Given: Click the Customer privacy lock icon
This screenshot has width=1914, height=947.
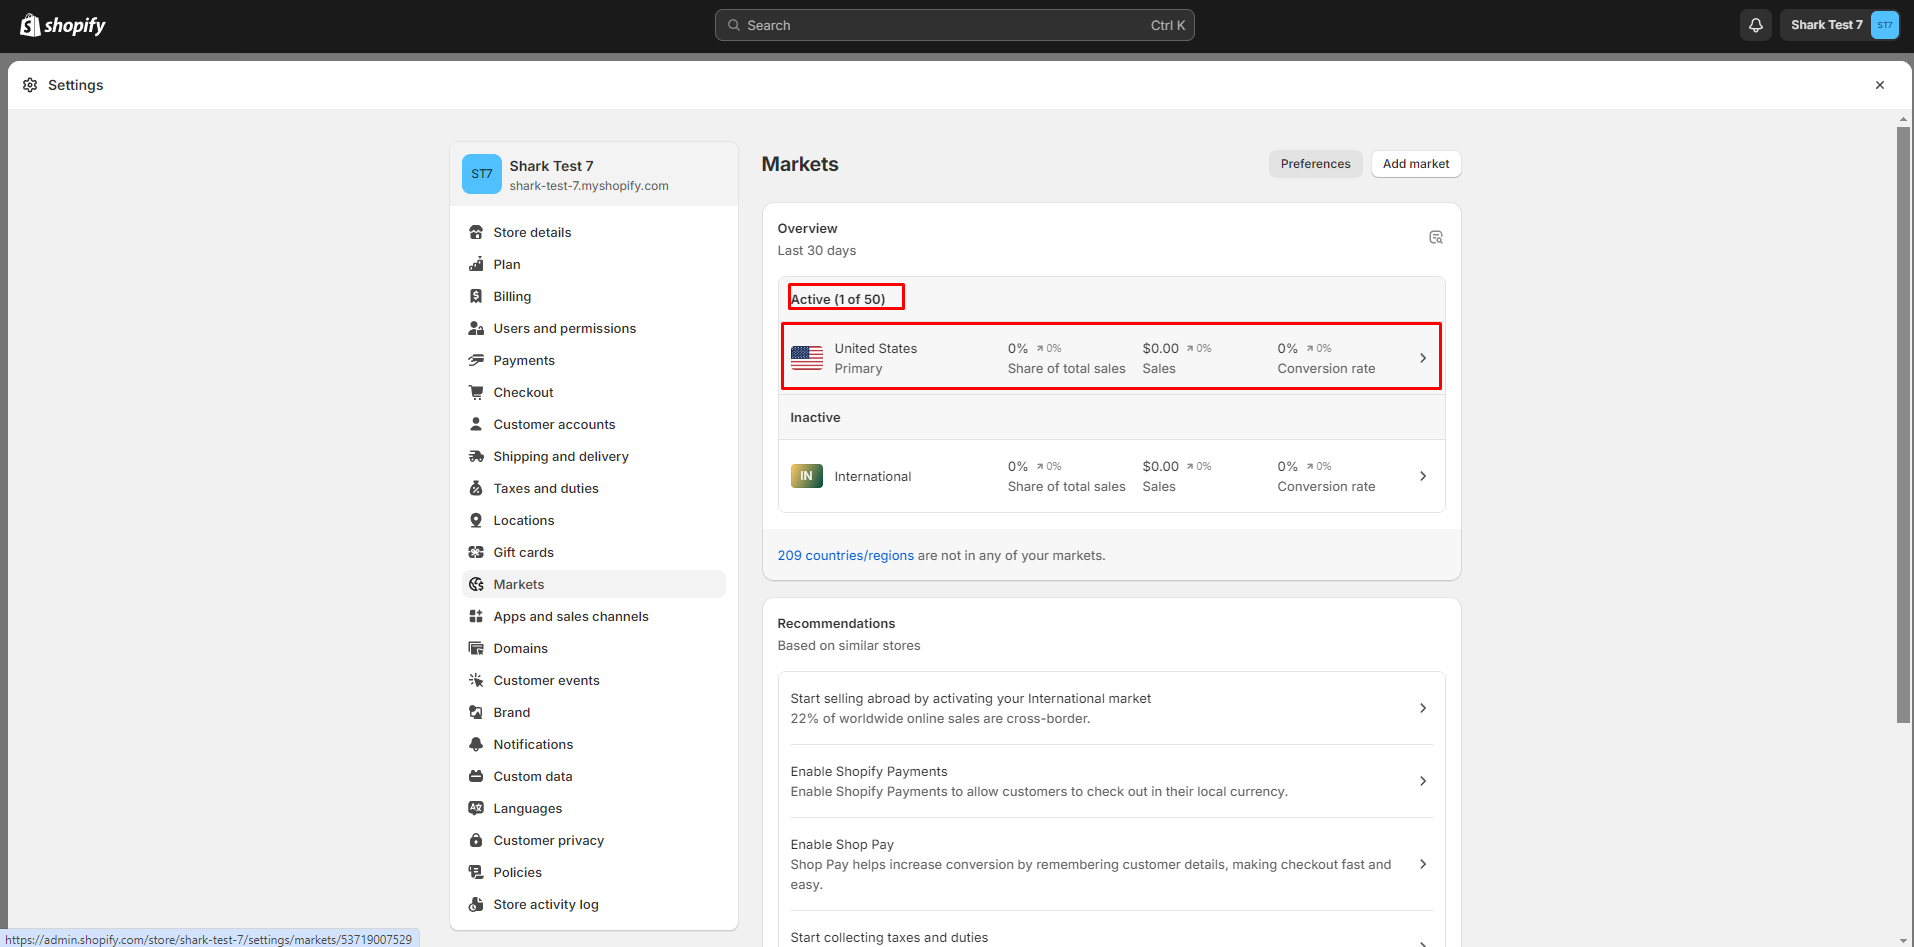Looking at the screenshot, I should (x=476, y=841).
